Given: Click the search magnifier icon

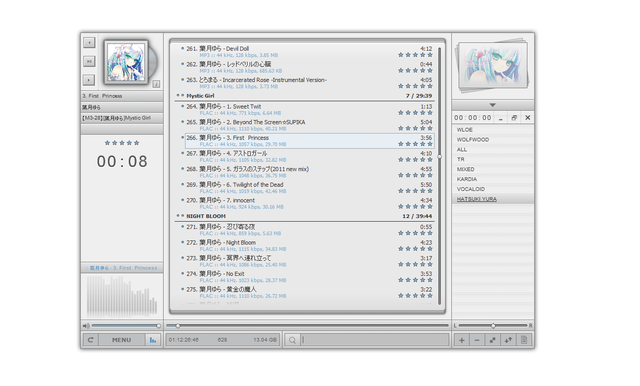Looking at the screenshot, I should 292,339.
